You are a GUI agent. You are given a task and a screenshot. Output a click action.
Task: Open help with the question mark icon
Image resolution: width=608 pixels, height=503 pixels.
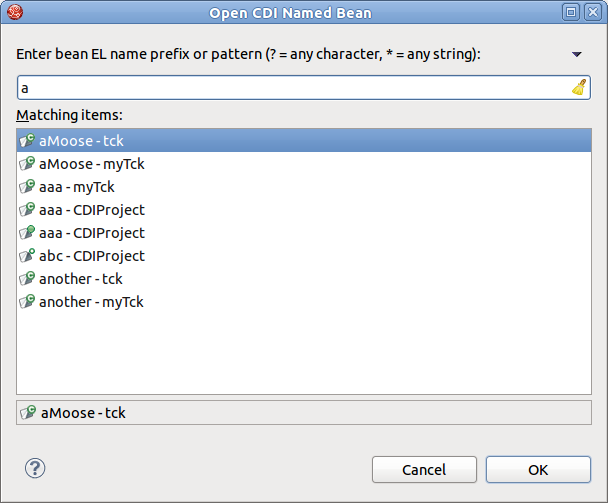pyautogui.click(x=35, y=468)
